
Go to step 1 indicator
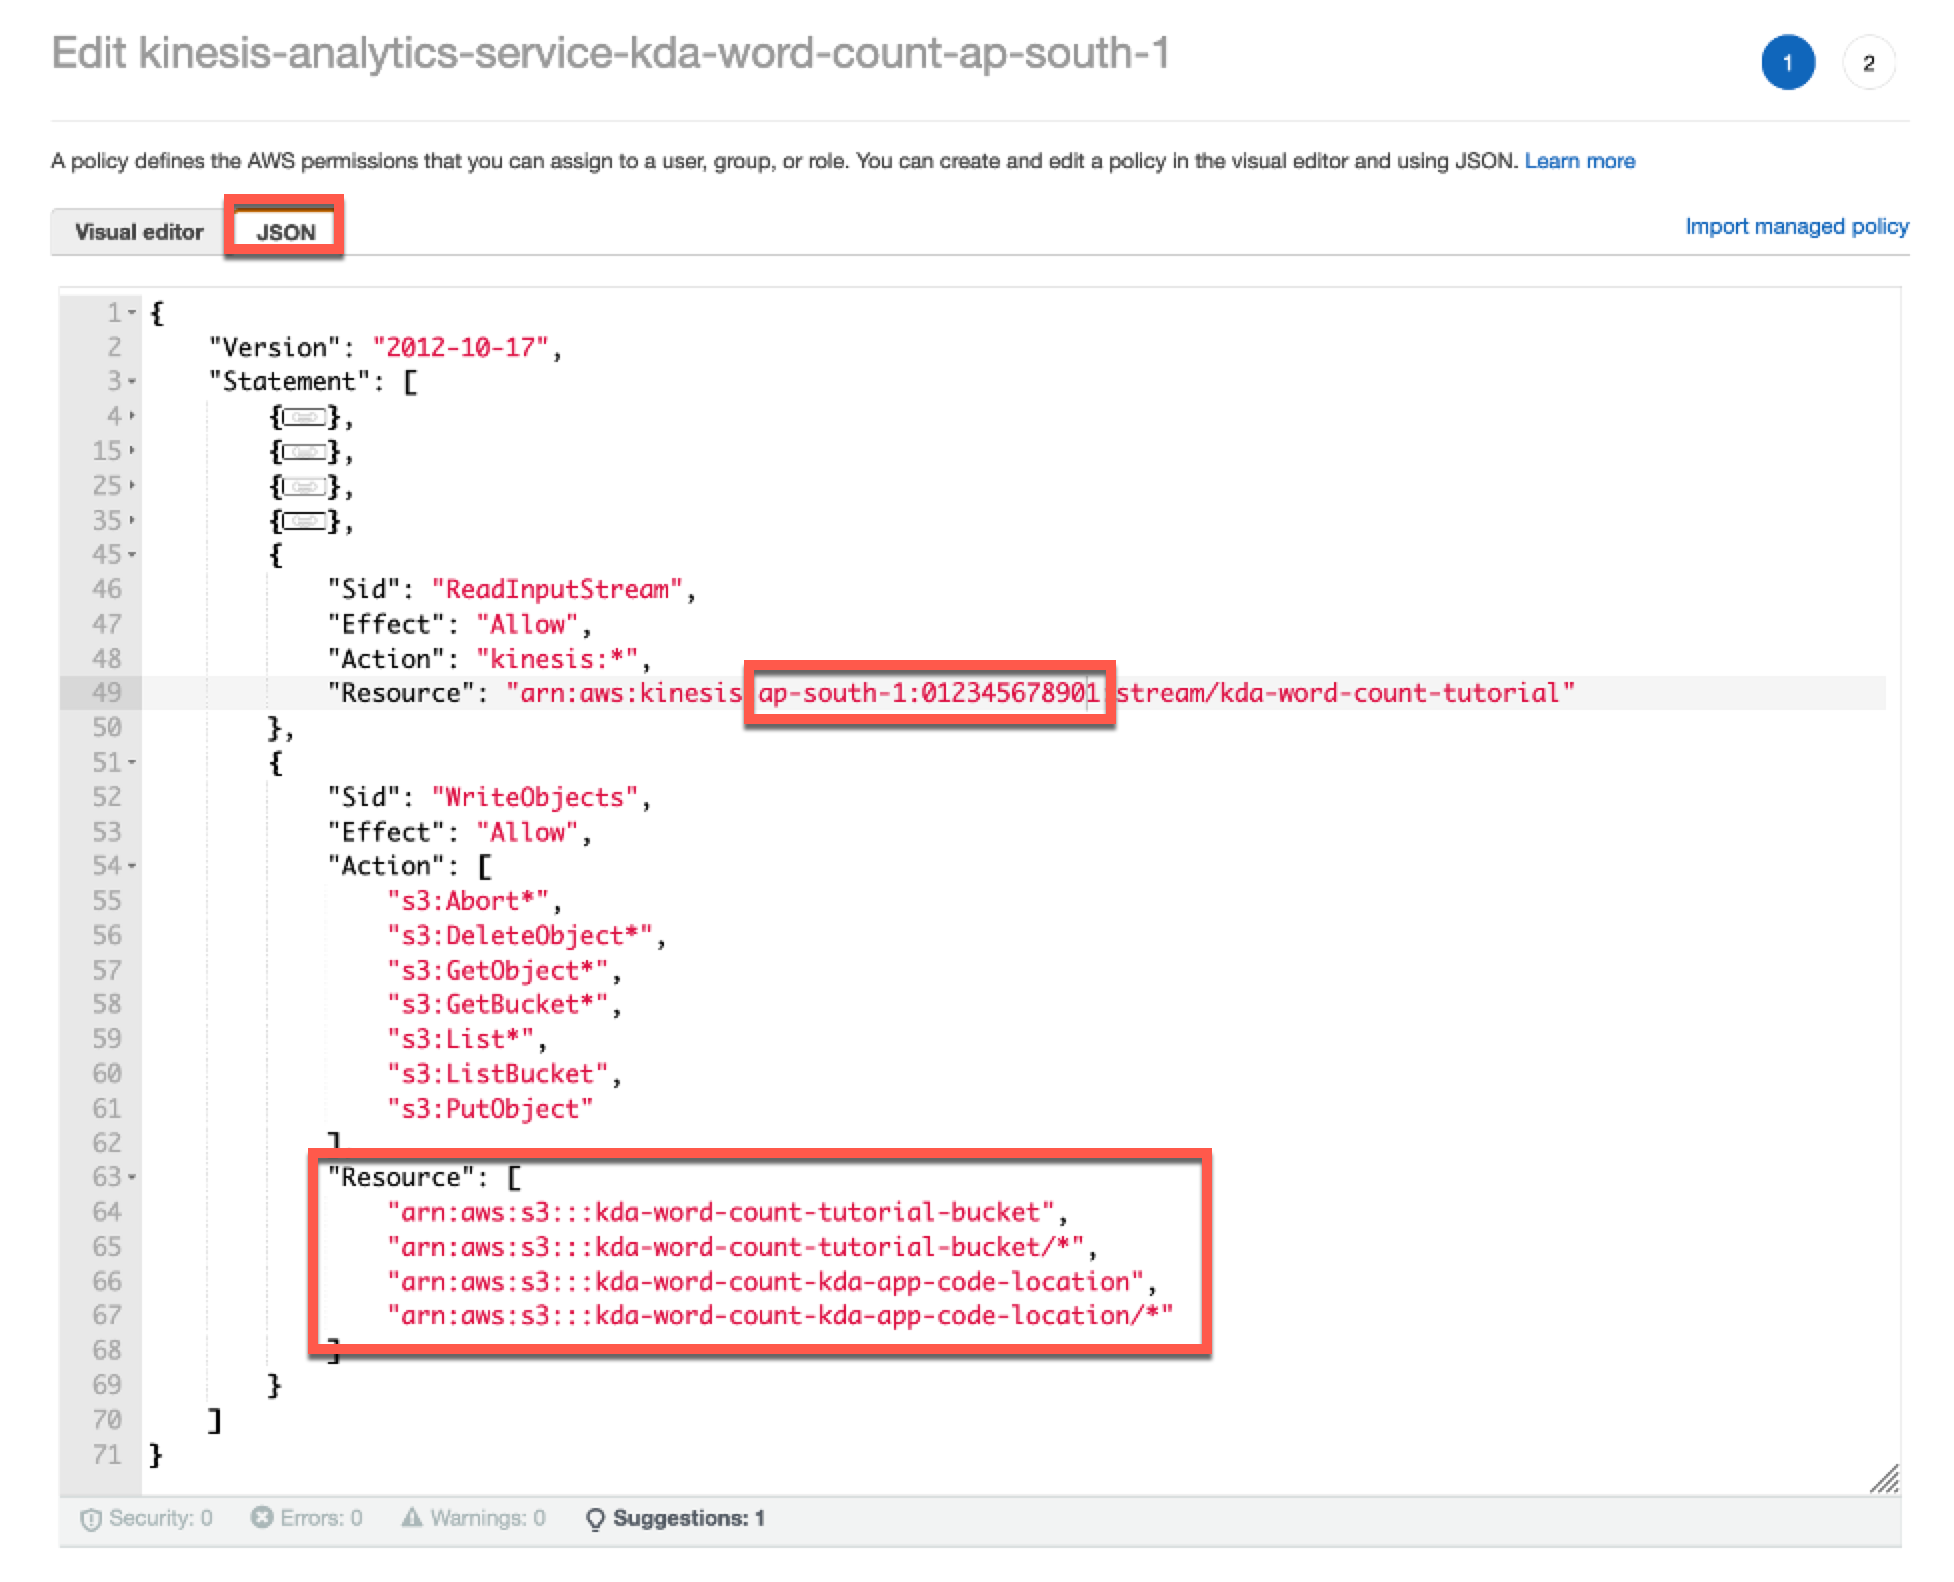(1788, 63)
